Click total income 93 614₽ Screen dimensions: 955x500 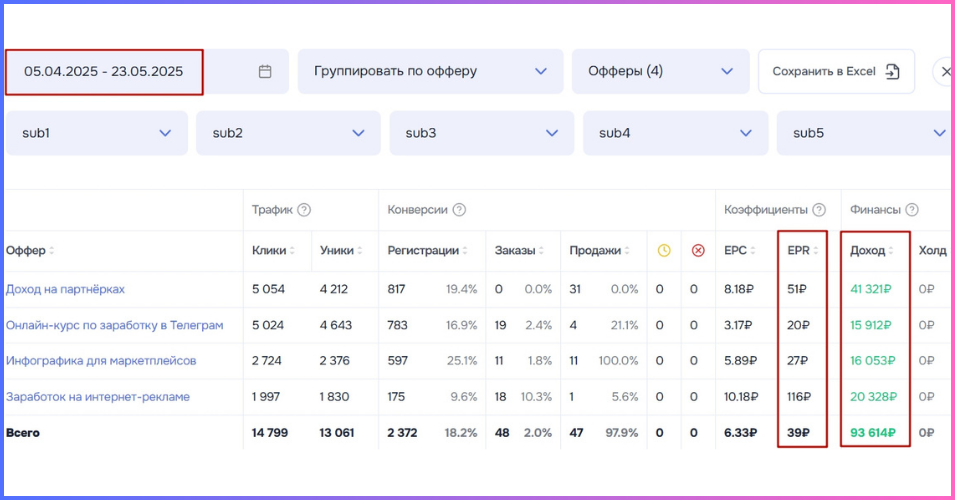click(873, 433)
